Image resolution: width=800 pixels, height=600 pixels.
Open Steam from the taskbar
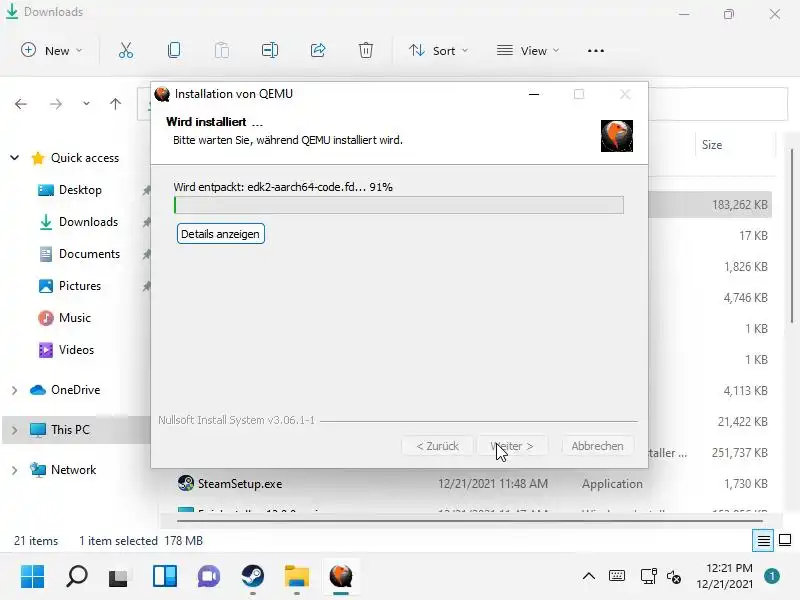(253, 577)
